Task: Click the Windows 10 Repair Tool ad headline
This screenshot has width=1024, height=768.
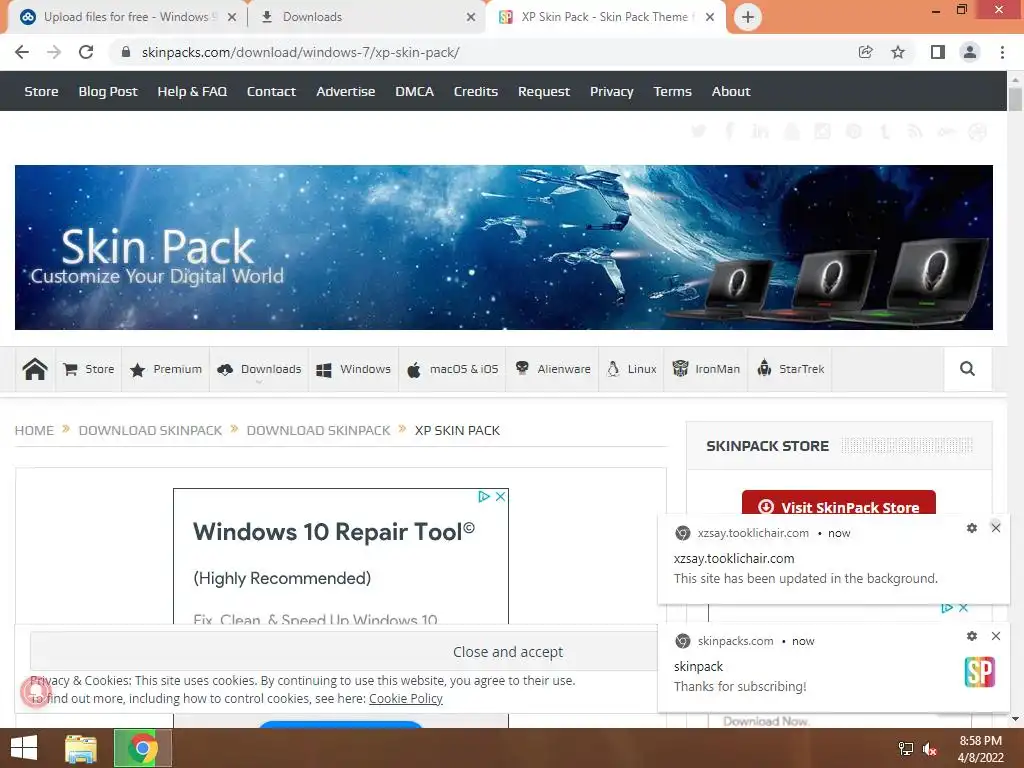Action: click(334, 532)
